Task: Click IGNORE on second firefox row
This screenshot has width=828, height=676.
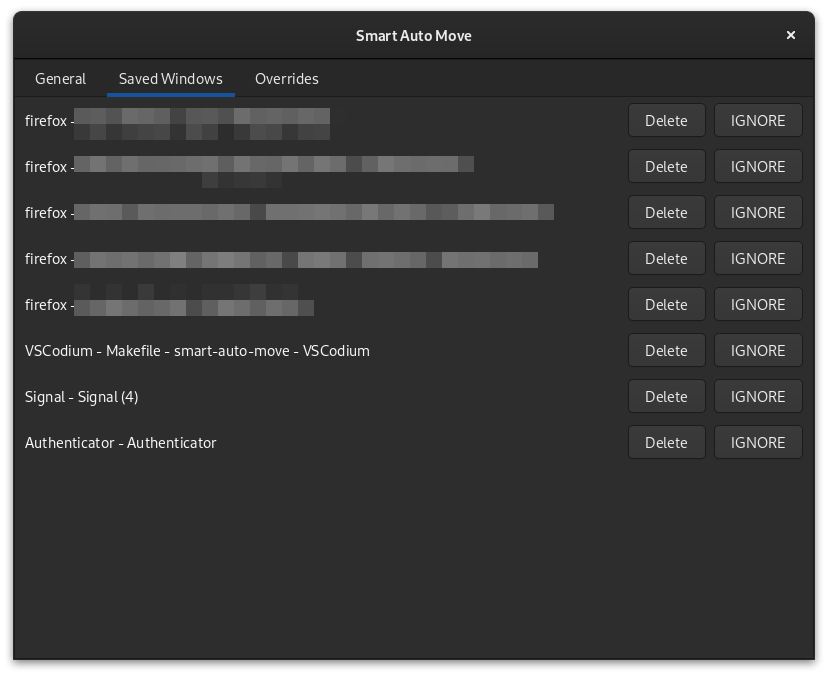Action: (758, 166)
